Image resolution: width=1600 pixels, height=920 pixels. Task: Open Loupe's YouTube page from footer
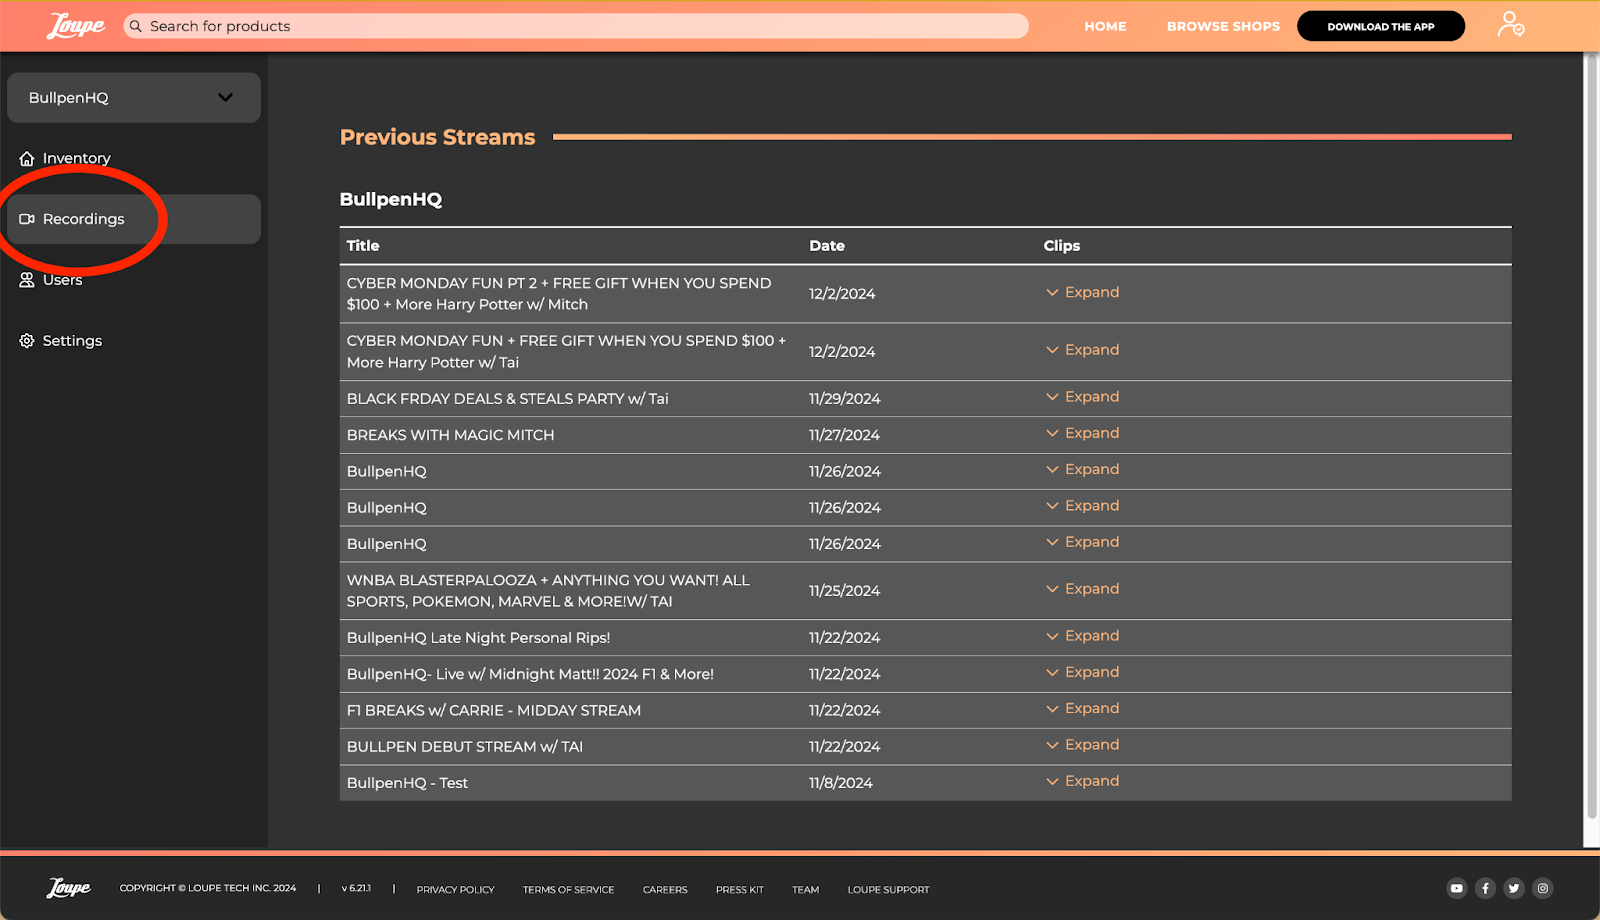point(1456,888)
